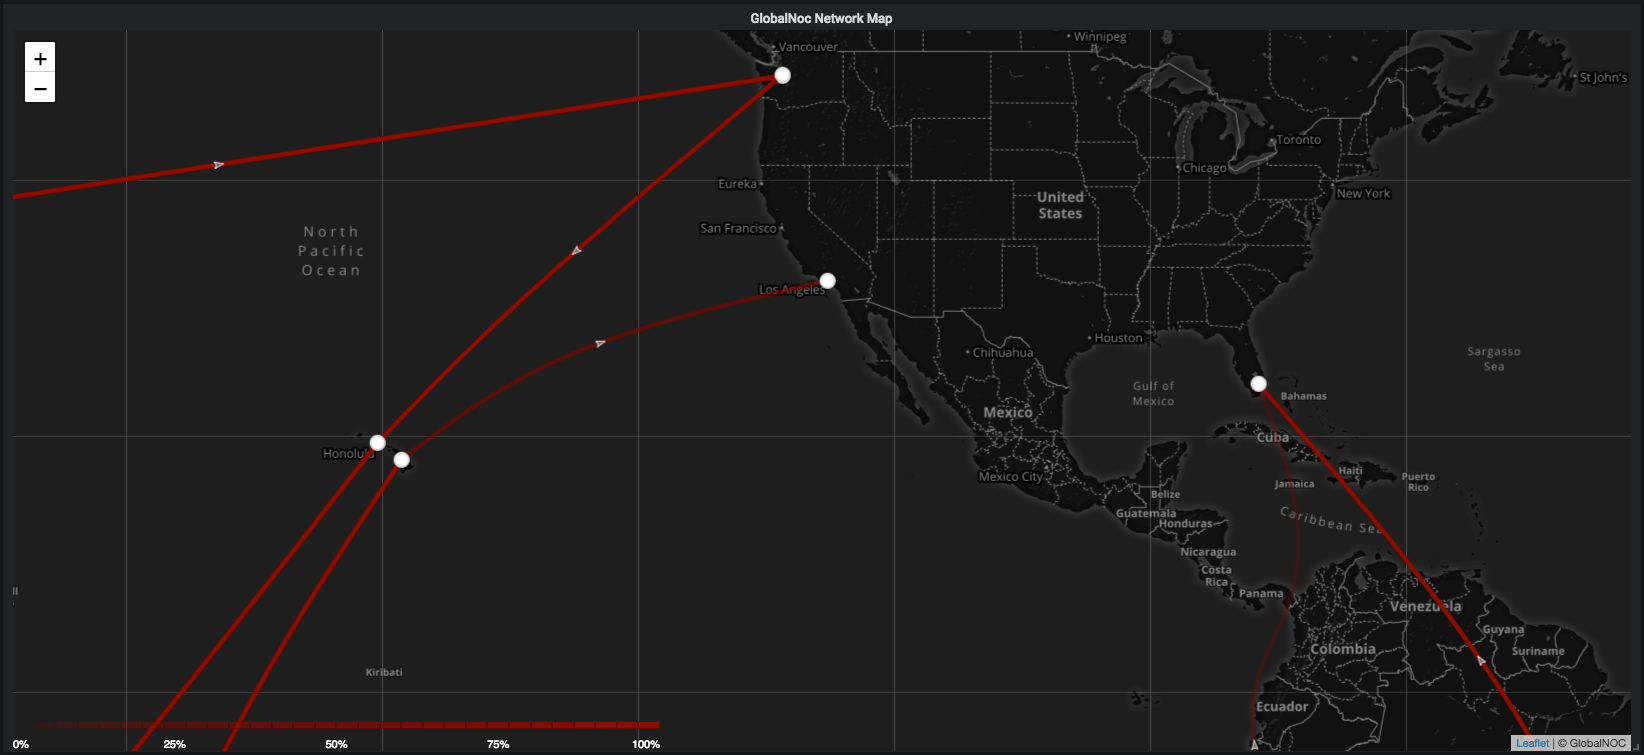Screen dimensions: 1644x755
Task: Click the utilization legend color bar
Action: (348, 725)
